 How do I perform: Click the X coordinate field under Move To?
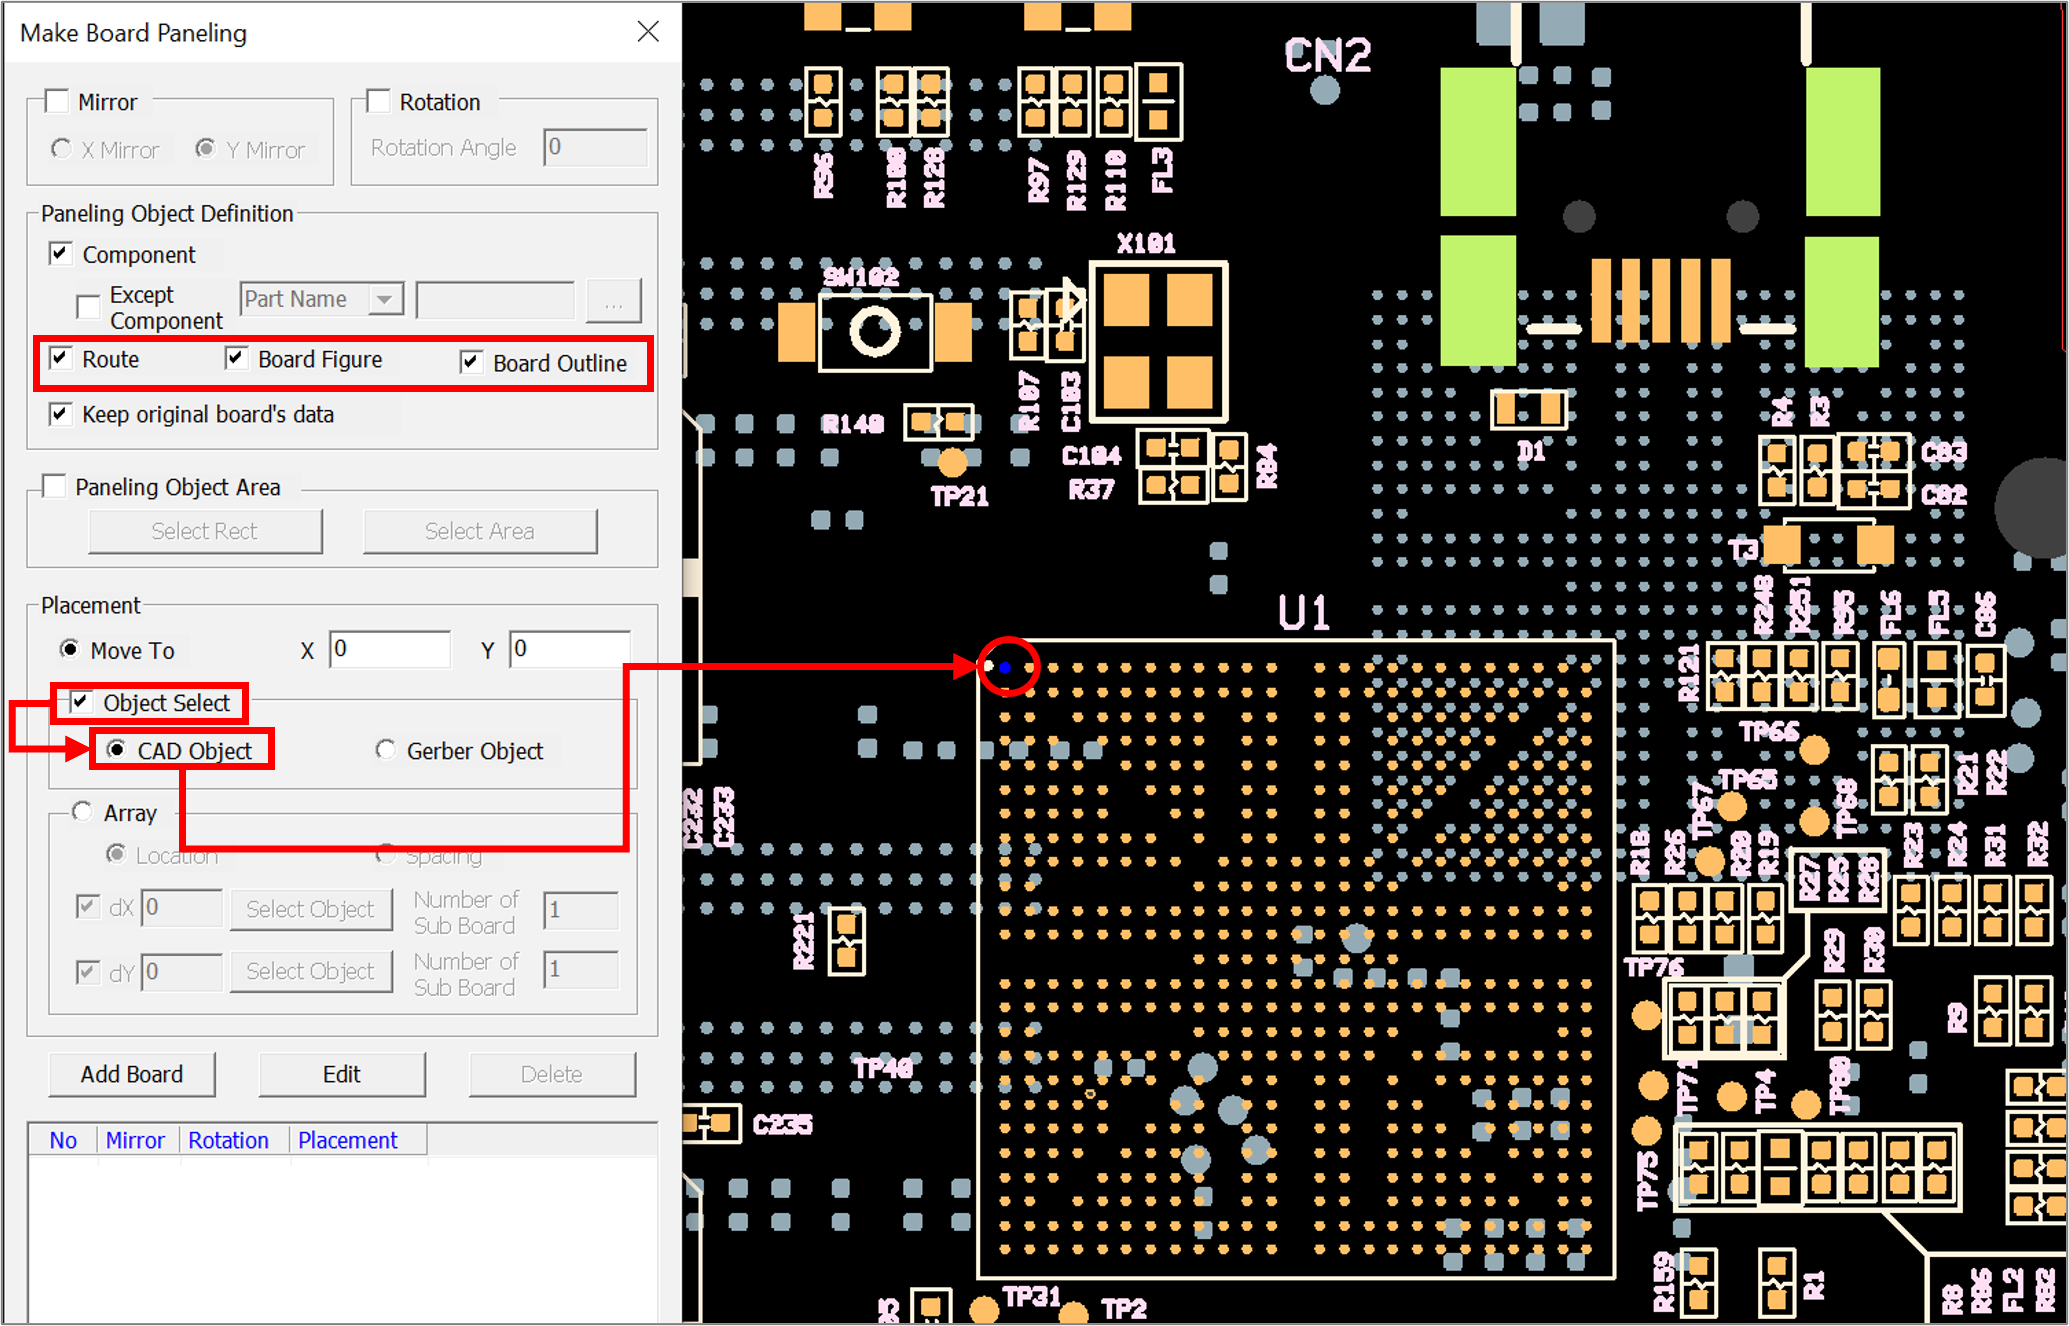[389, 648]
